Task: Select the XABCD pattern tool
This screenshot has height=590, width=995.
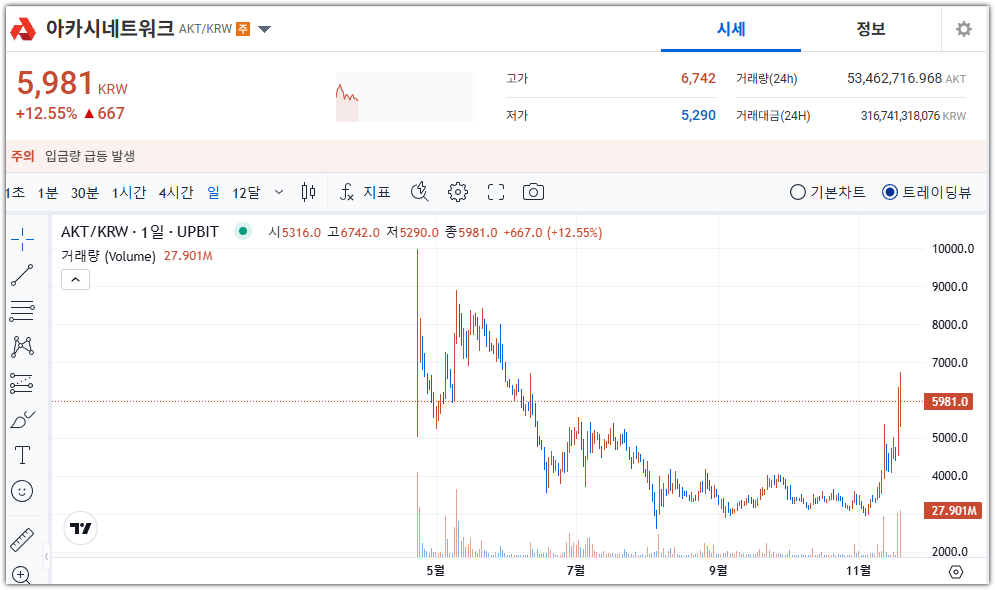Action: coord(22,346)
